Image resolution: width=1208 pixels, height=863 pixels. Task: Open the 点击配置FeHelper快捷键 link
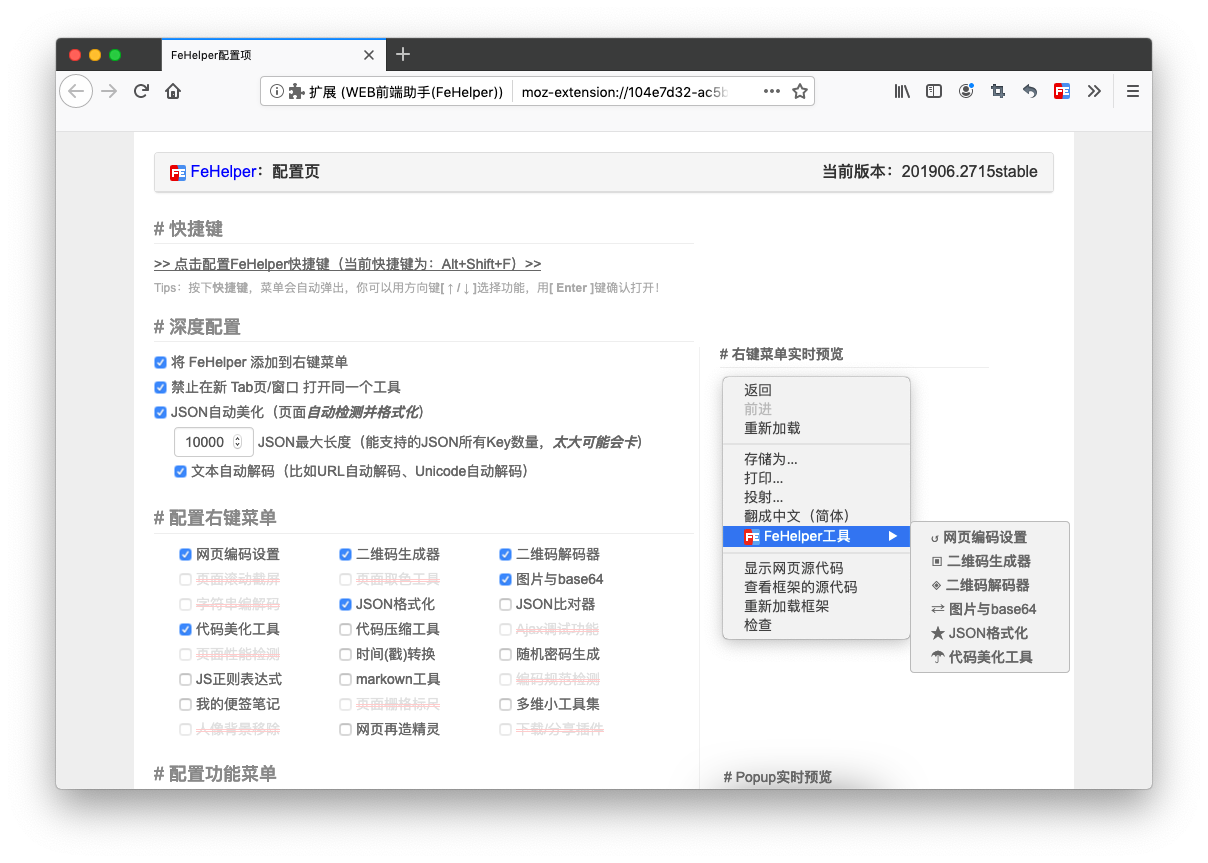pos(347,264)
